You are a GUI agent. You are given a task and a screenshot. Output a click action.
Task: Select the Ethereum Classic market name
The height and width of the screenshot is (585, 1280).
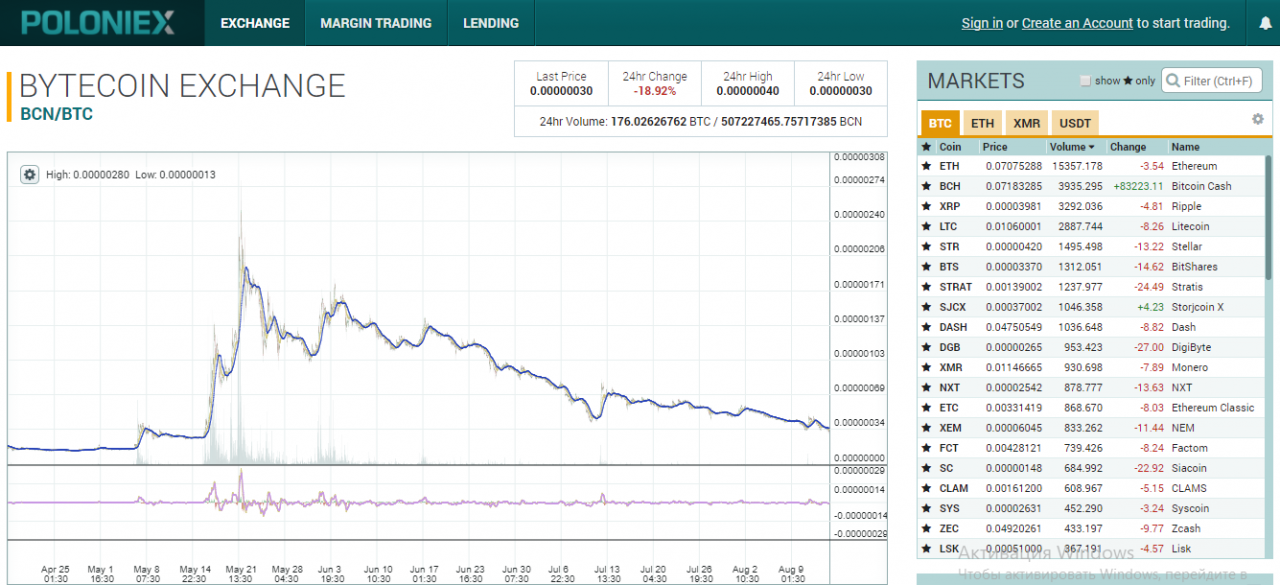click(1213, 408)
